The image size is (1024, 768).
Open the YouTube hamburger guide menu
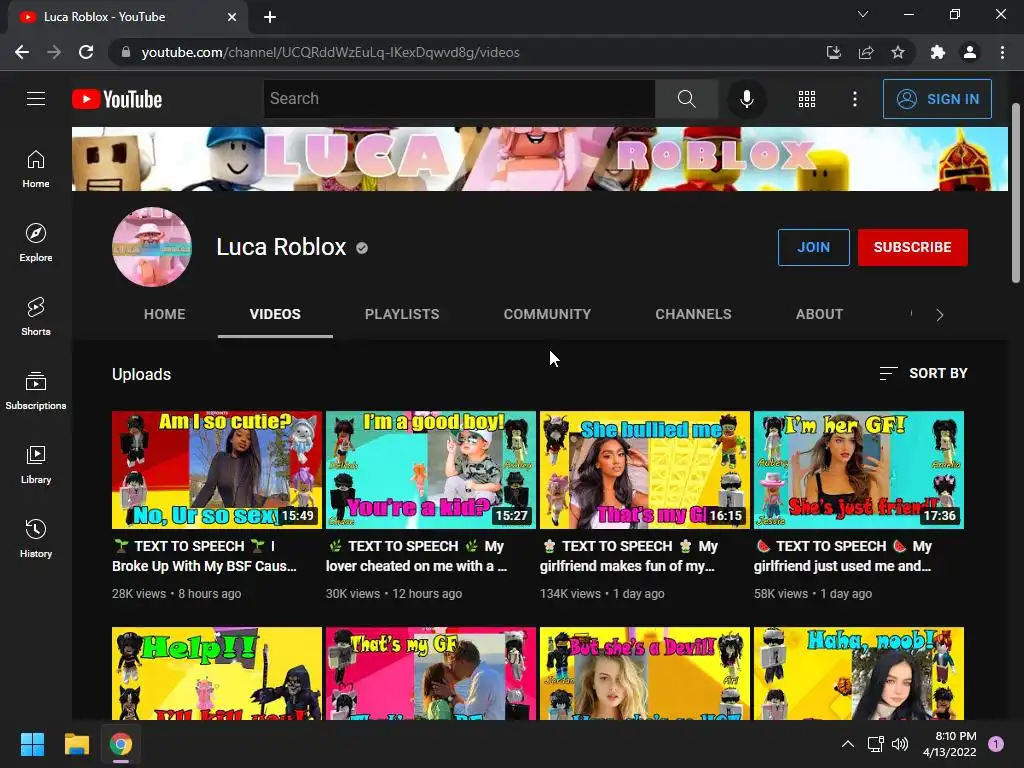pyautogui.click(x=36, y=99)
